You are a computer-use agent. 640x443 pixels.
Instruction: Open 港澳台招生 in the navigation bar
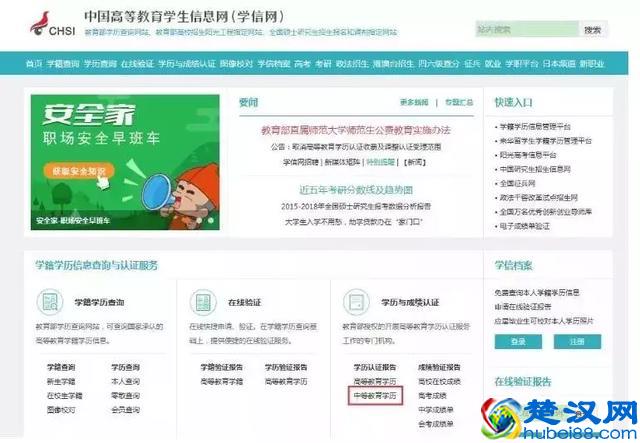pyautogui.click(x=393, y=64)
